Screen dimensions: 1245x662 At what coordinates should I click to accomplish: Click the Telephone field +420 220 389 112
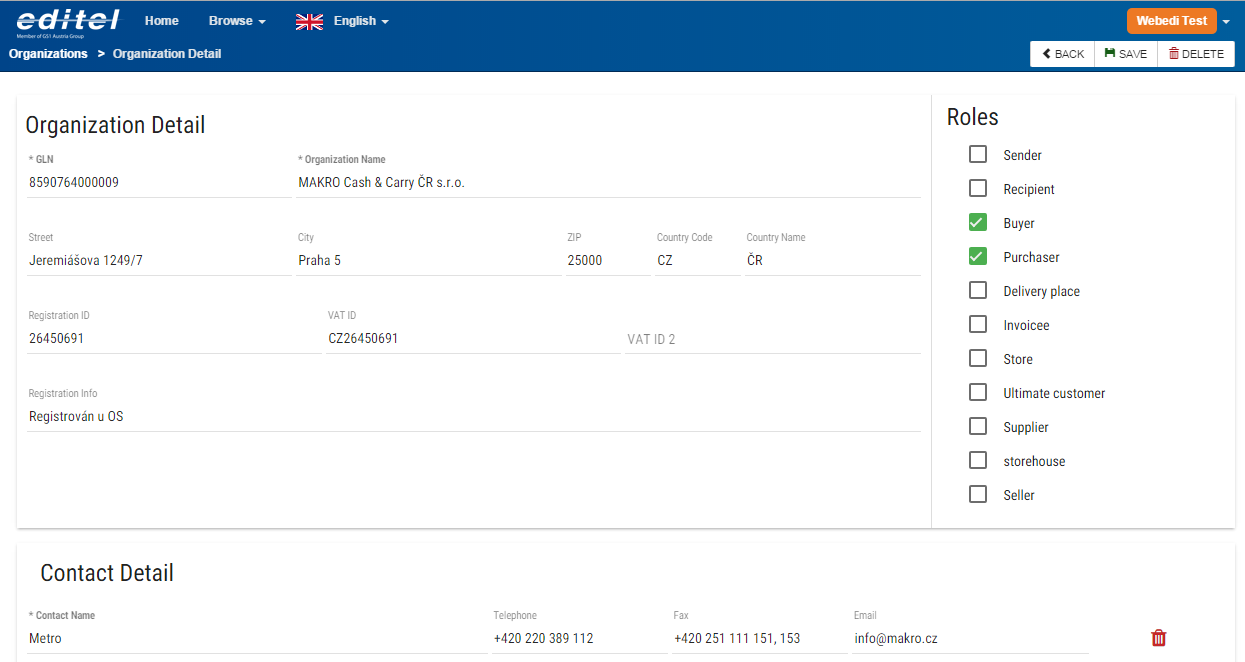pyautogui.click(x=579, y=639)
